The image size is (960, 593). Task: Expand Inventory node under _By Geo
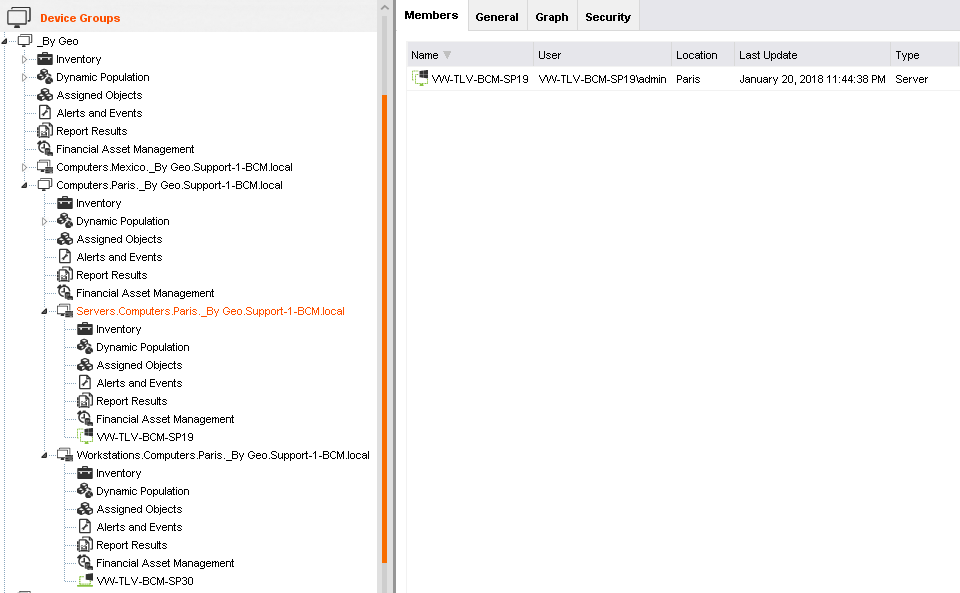[24, 59]
